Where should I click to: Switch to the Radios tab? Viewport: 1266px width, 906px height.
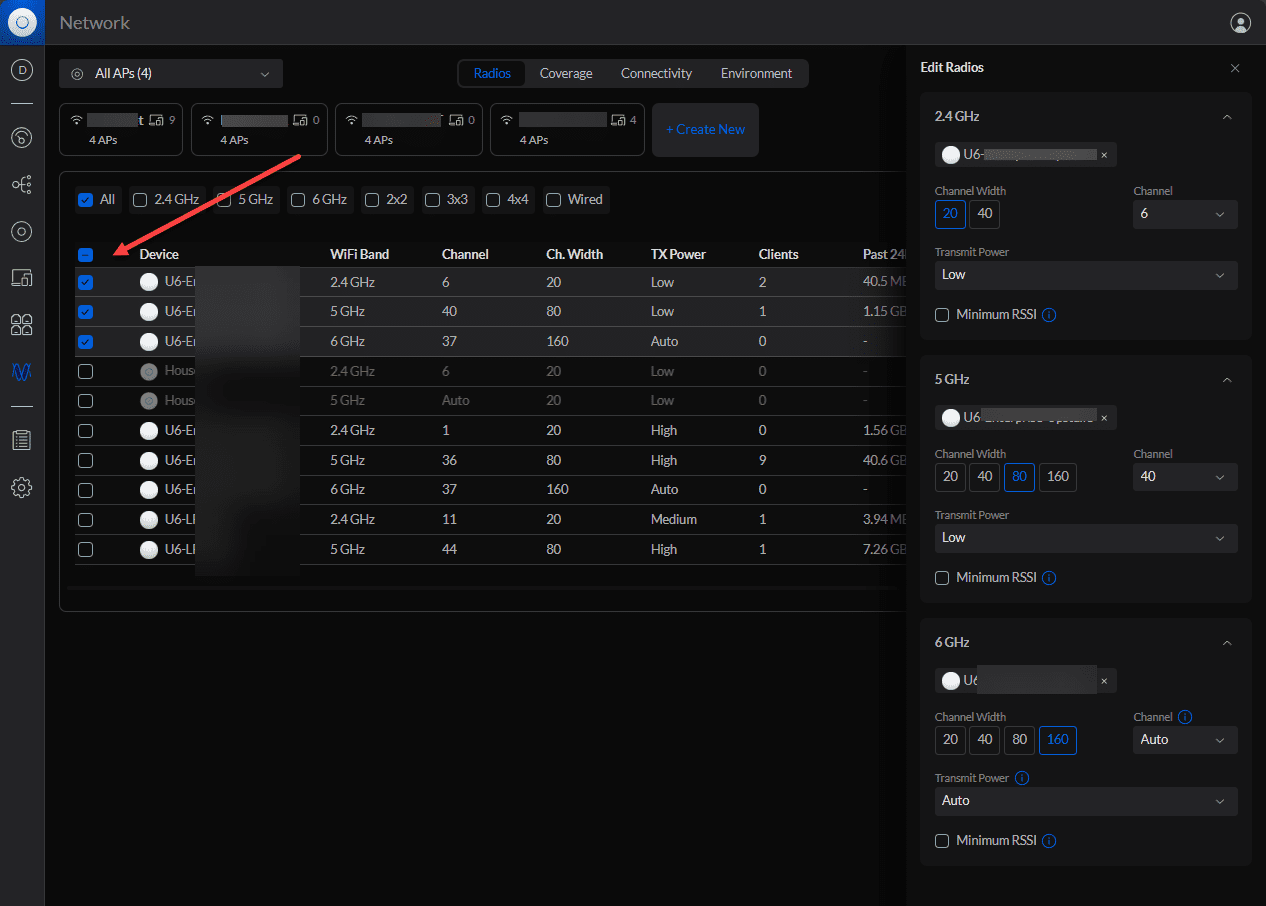point(492,73)
